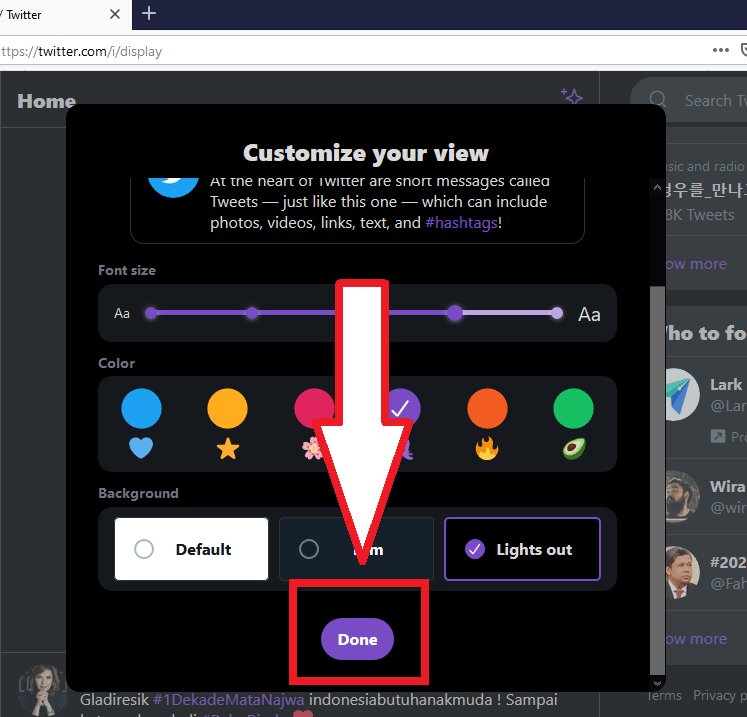Click the Customize your view heading
Screen dimensions: 747x717
(x=366, y=153)
